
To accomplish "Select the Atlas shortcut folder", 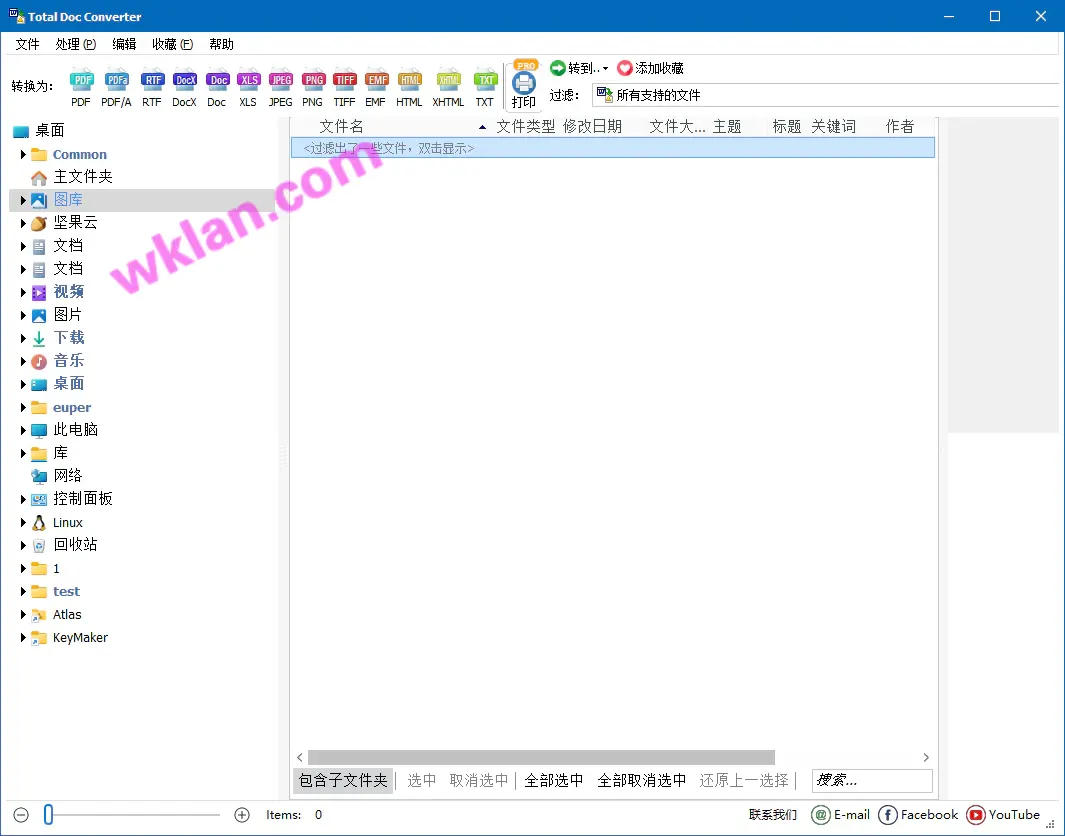I will pyautogui.click(x=67, y=615).
